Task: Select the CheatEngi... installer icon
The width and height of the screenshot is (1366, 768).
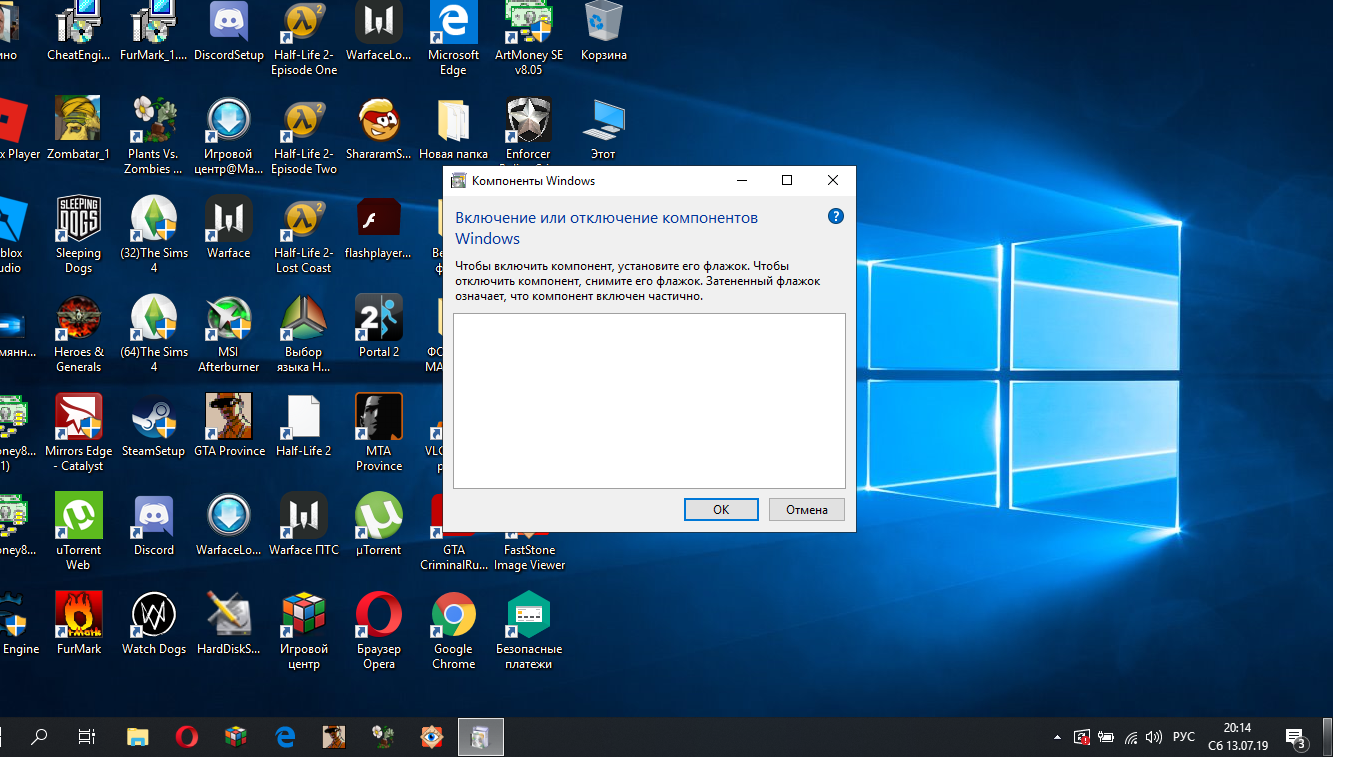Action: pos(78,32)
